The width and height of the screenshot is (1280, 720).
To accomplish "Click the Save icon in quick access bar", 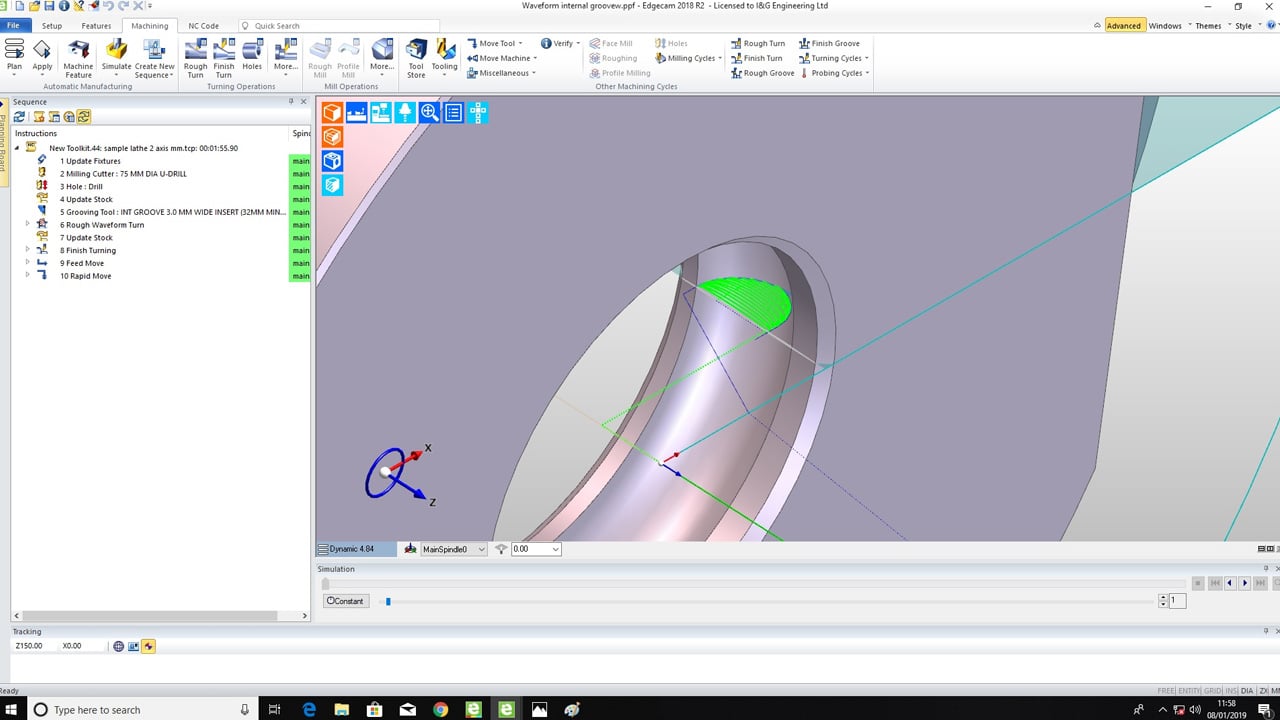I will (49, 6).
